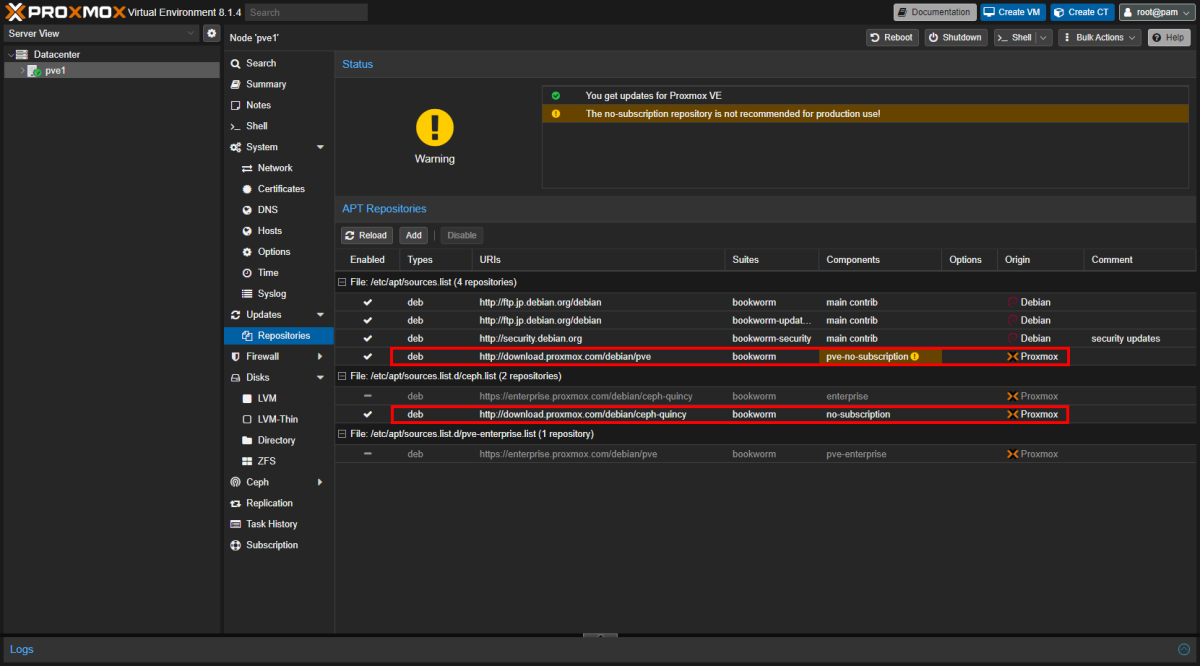Select the Syslog list icon

pos(247,294)
